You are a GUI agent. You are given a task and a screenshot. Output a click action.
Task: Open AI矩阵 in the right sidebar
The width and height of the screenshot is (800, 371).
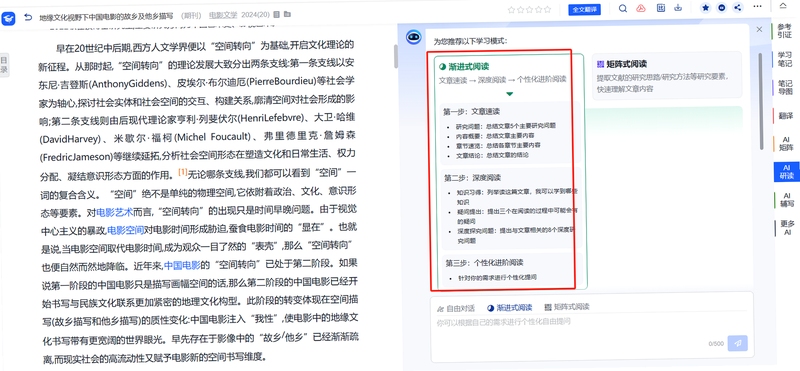point(786,144)
